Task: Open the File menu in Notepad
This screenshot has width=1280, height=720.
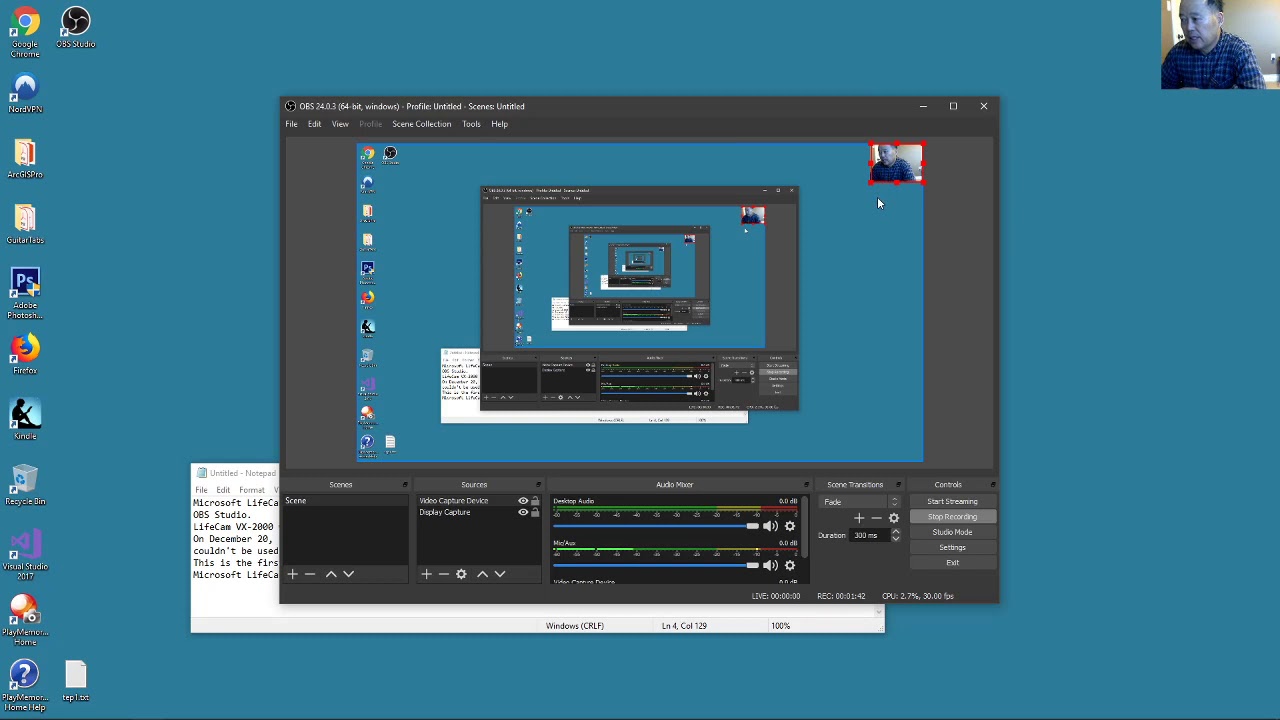Action: (201, 490)
